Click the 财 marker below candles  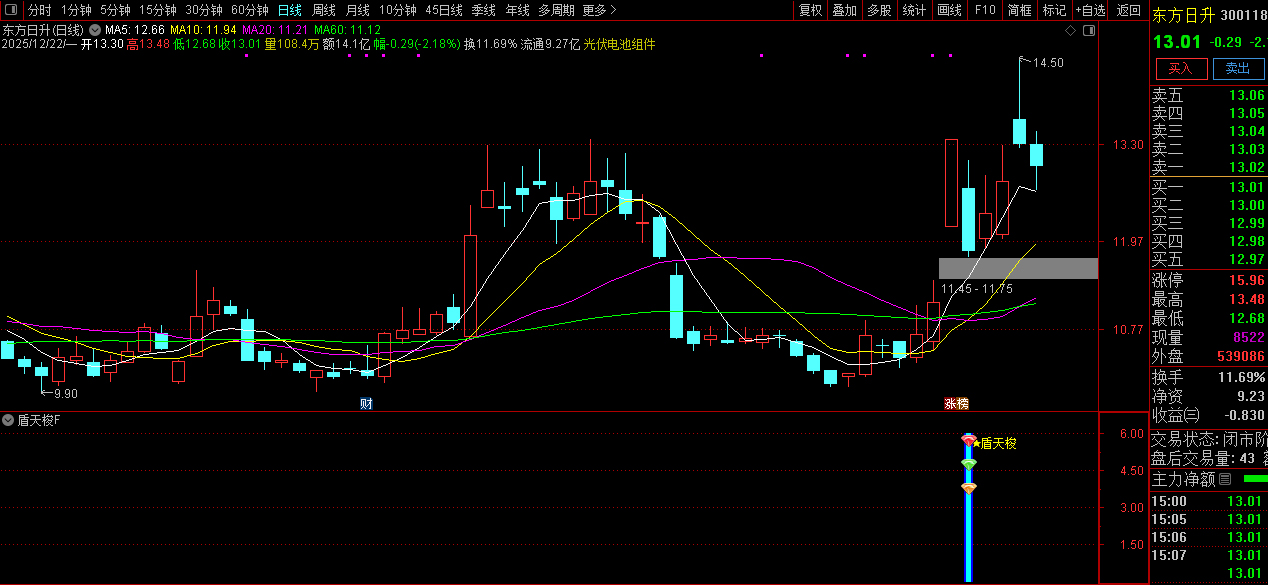coord(366,404)
